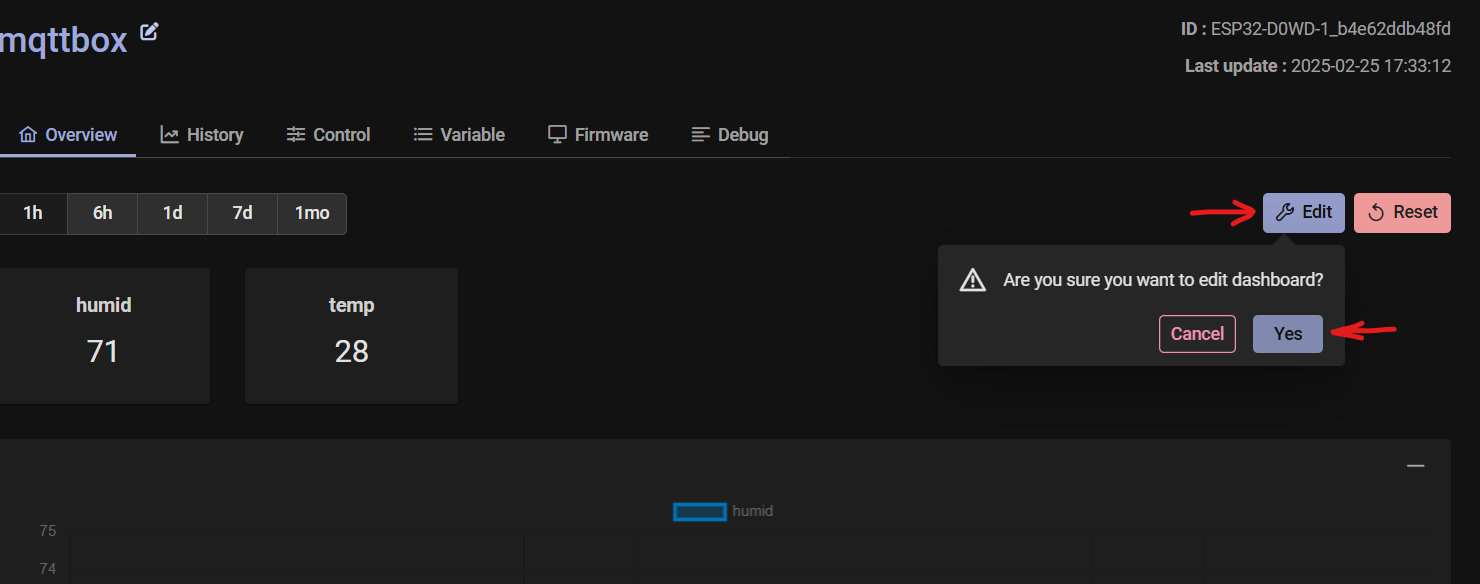This screenshot has width=1480, height=584.
Task: Click the sliders icon beside Control
Action: 294,133
